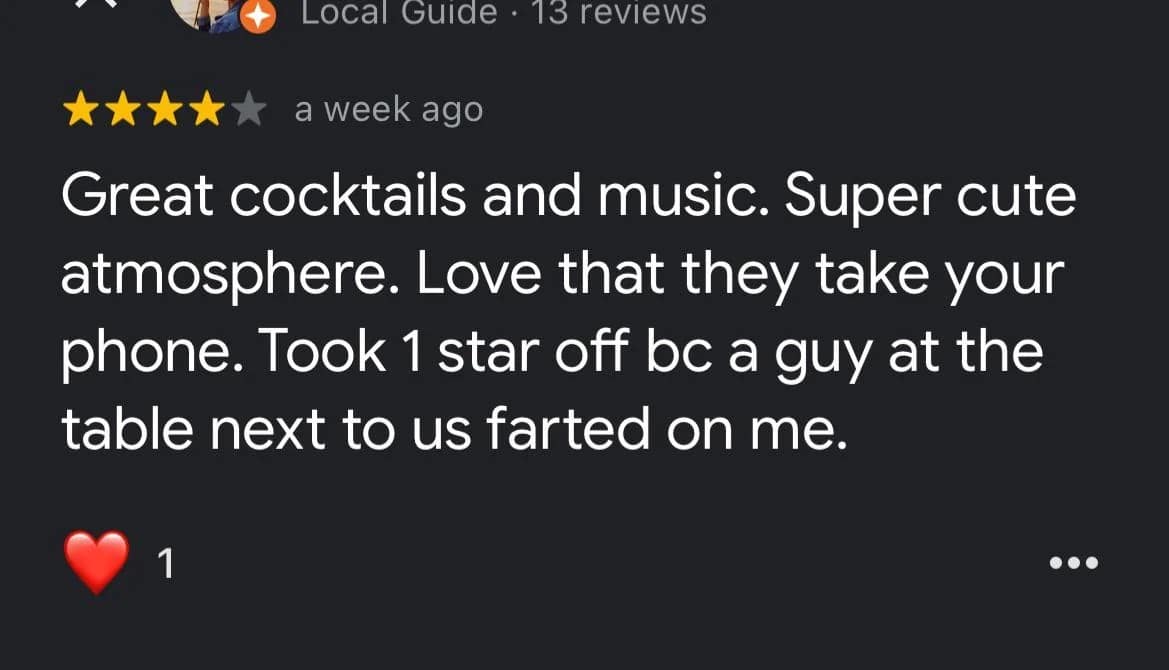Viewport: 1169px width, 670px height.
Task: Click the first gold rating star
Action: pyautogui.click(x=79, y=111)
